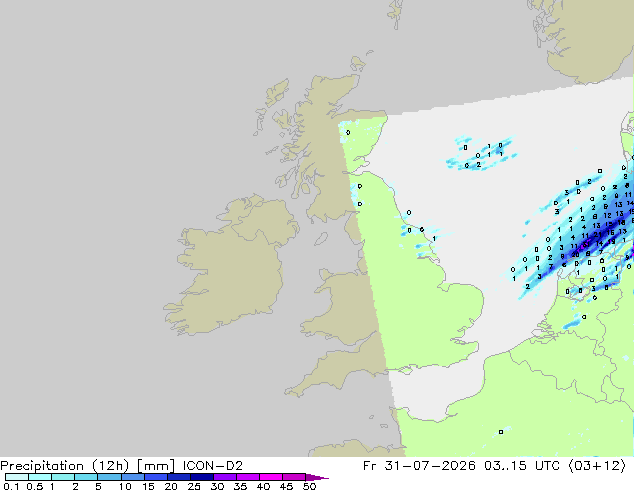
Task: Click the '03..15 UTC' time range
Action: point(522,466)
